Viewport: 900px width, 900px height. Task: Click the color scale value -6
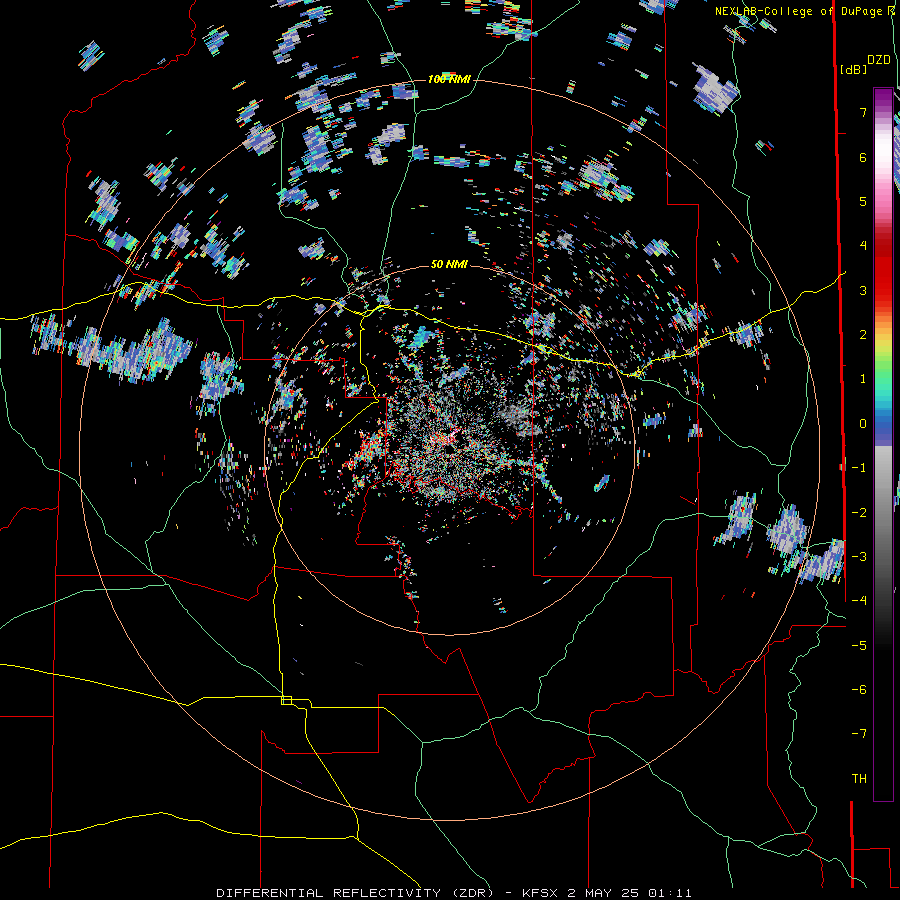pyautogui.click(x=859, y=690)
